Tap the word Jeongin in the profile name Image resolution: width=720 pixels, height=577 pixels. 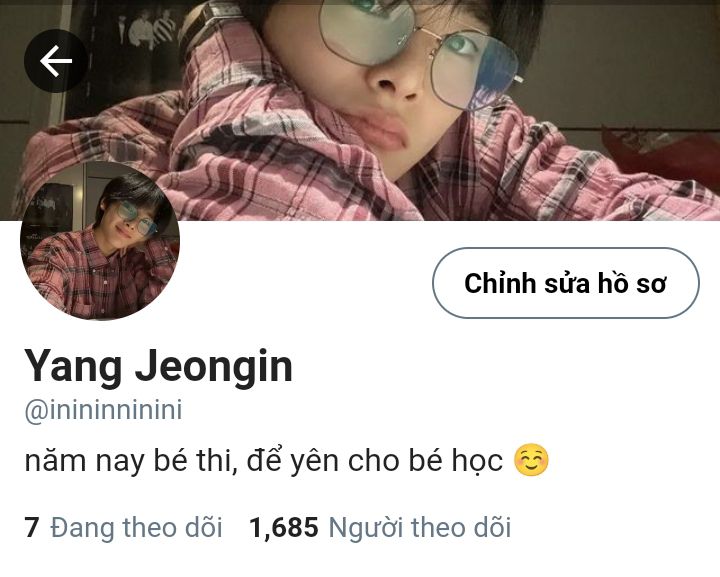(214, 368)
